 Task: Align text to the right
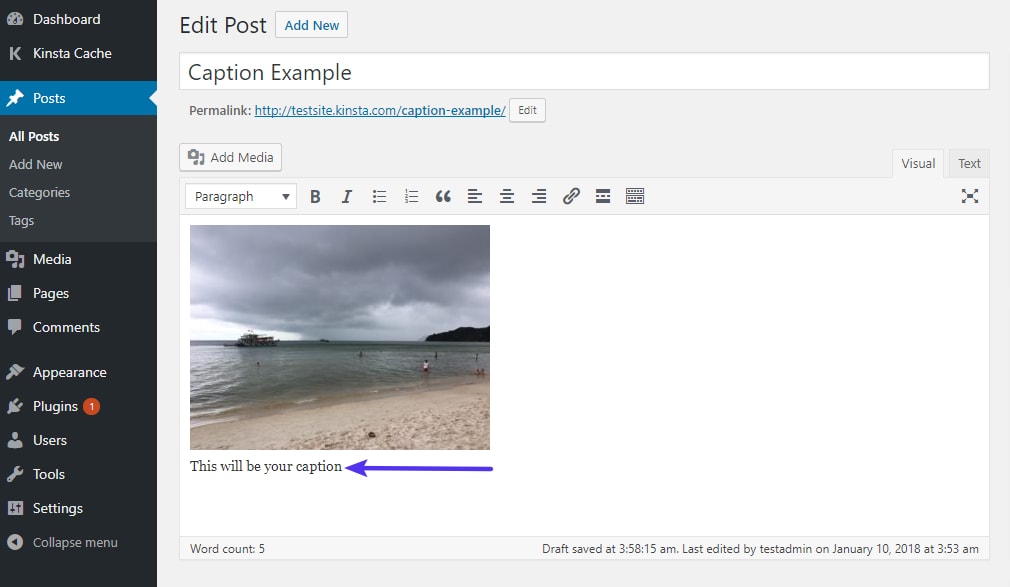click(x=539, y=197)
